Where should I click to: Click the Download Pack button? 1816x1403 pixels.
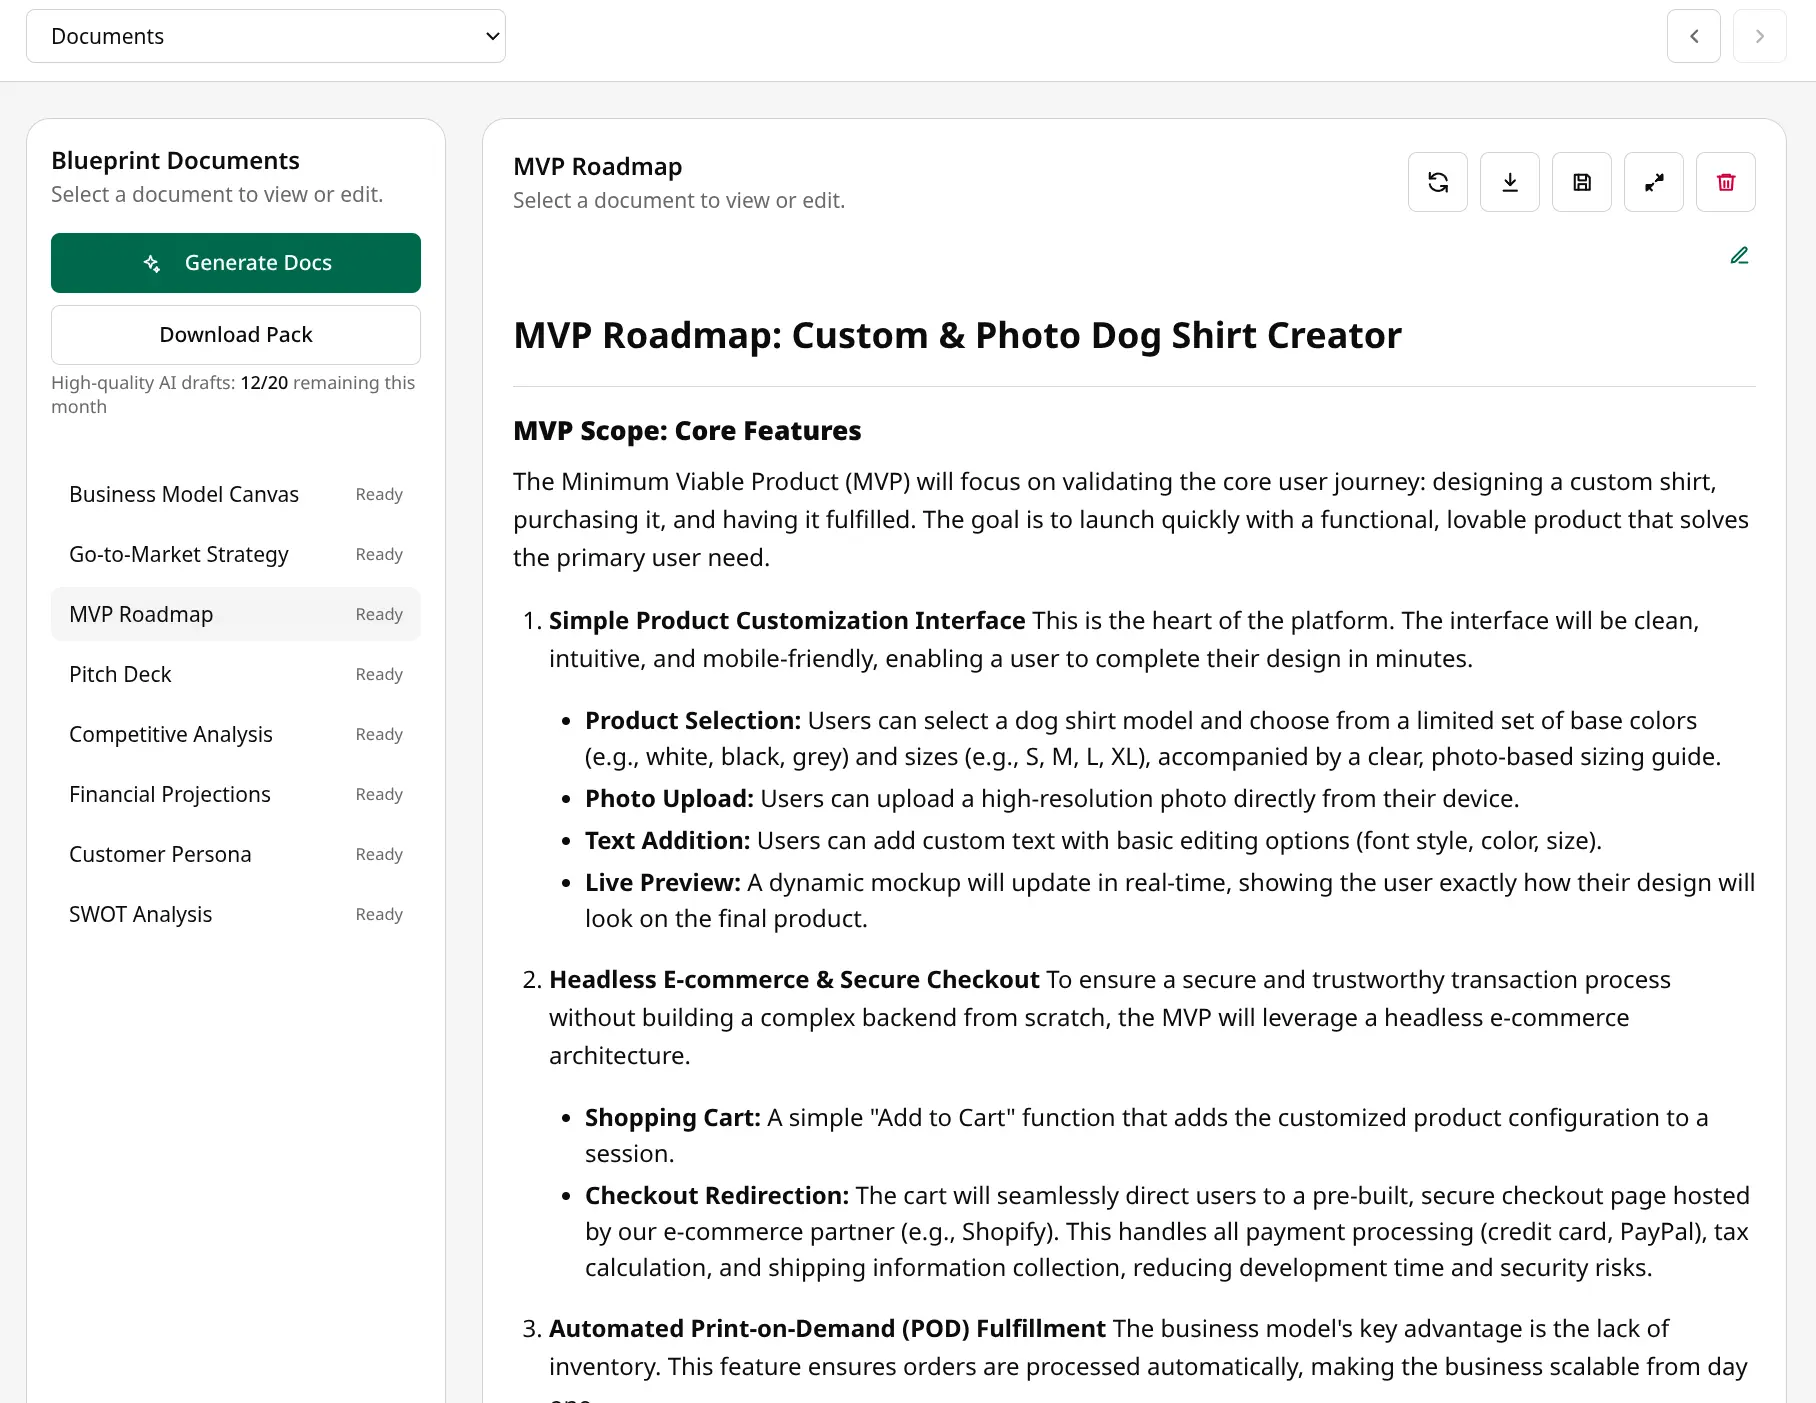[x=235, y=334]
